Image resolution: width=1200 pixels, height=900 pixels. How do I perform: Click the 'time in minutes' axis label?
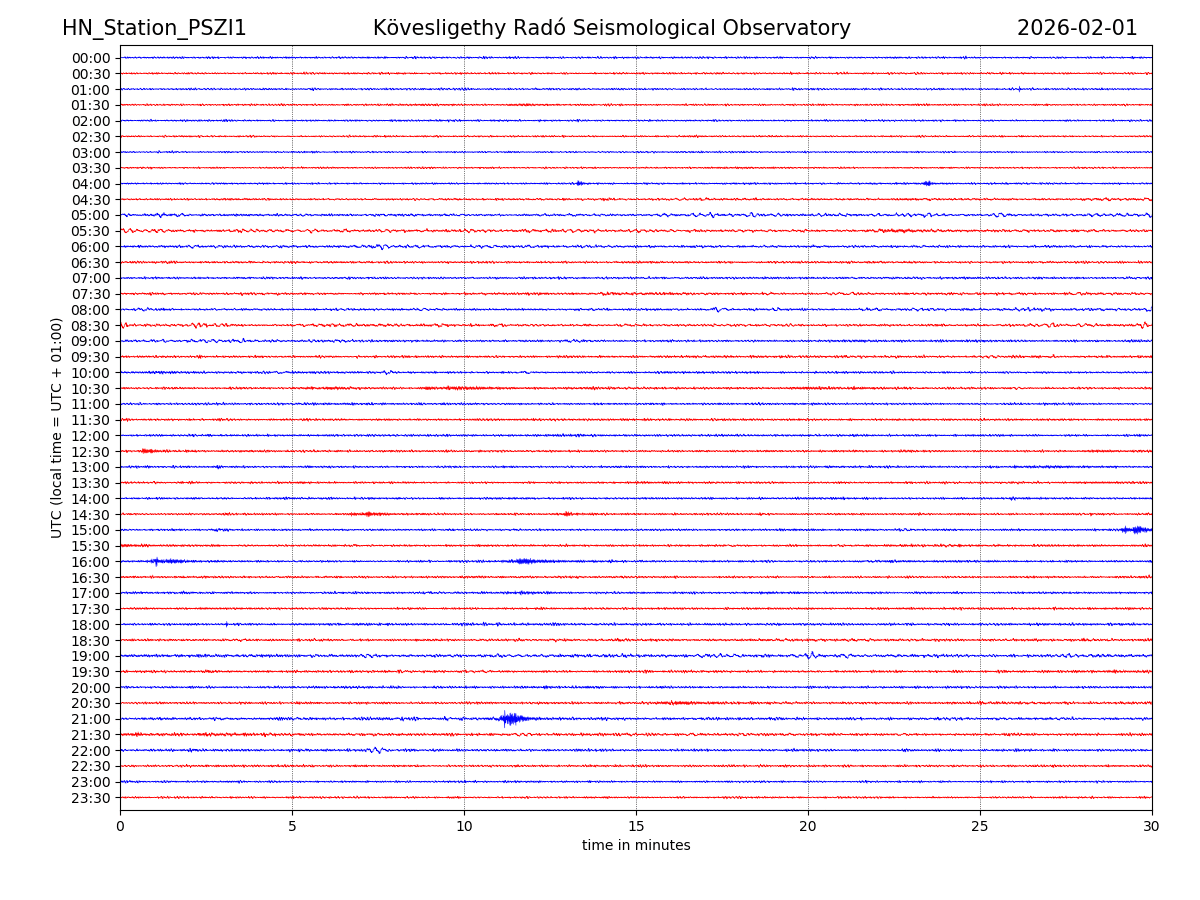click(636, 846)
